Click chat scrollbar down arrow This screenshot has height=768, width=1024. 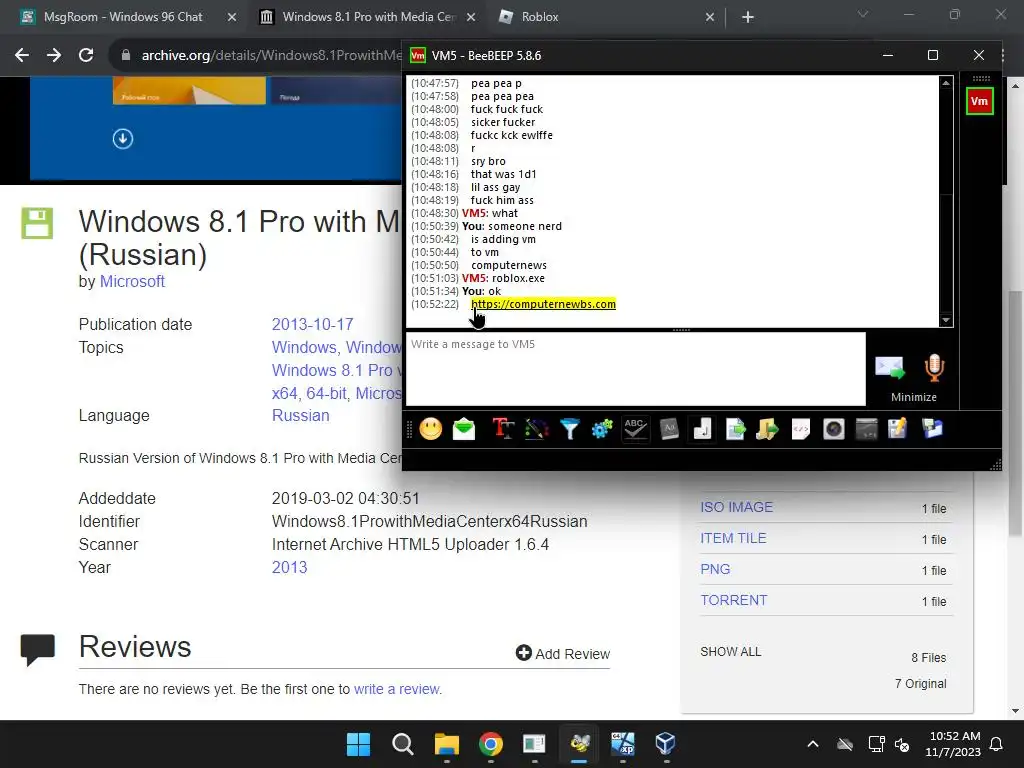click(x=946, y=320)
